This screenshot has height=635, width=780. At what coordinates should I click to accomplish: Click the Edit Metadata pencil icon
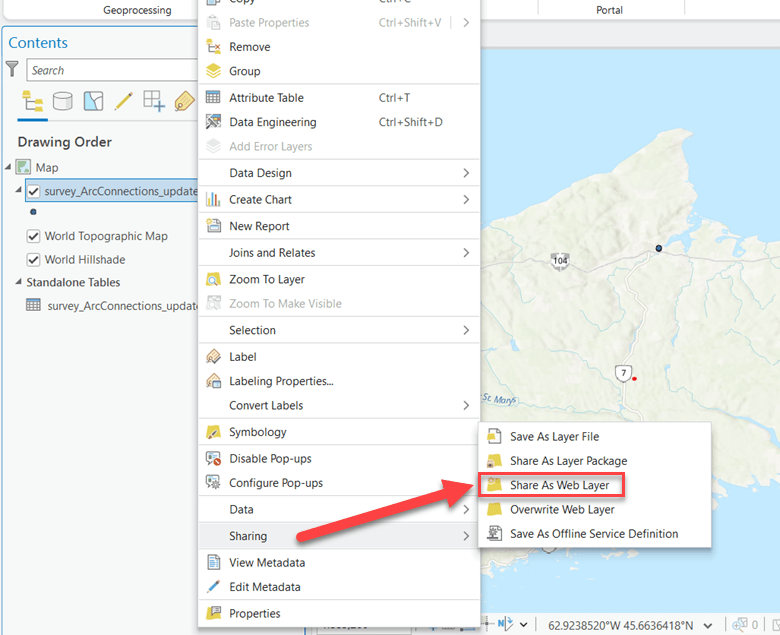213,587
